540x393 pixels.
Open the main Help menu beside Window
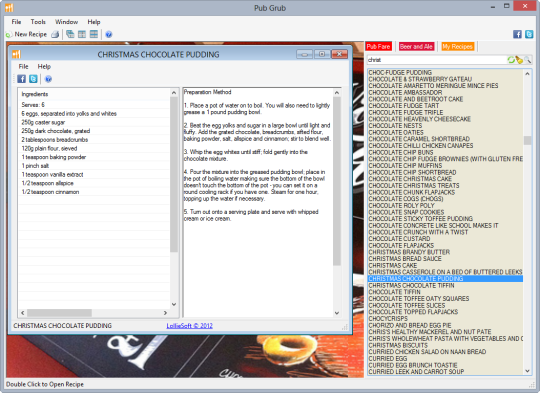click(94, 22)
